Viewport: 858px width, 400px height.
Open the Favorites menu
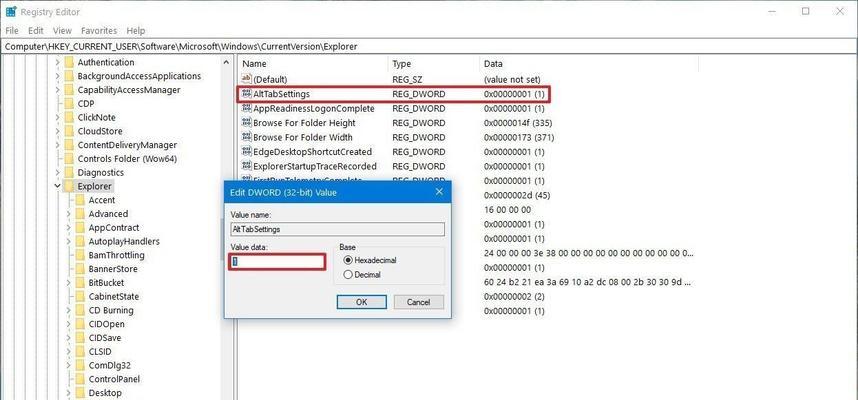click(x=99, y=31)
